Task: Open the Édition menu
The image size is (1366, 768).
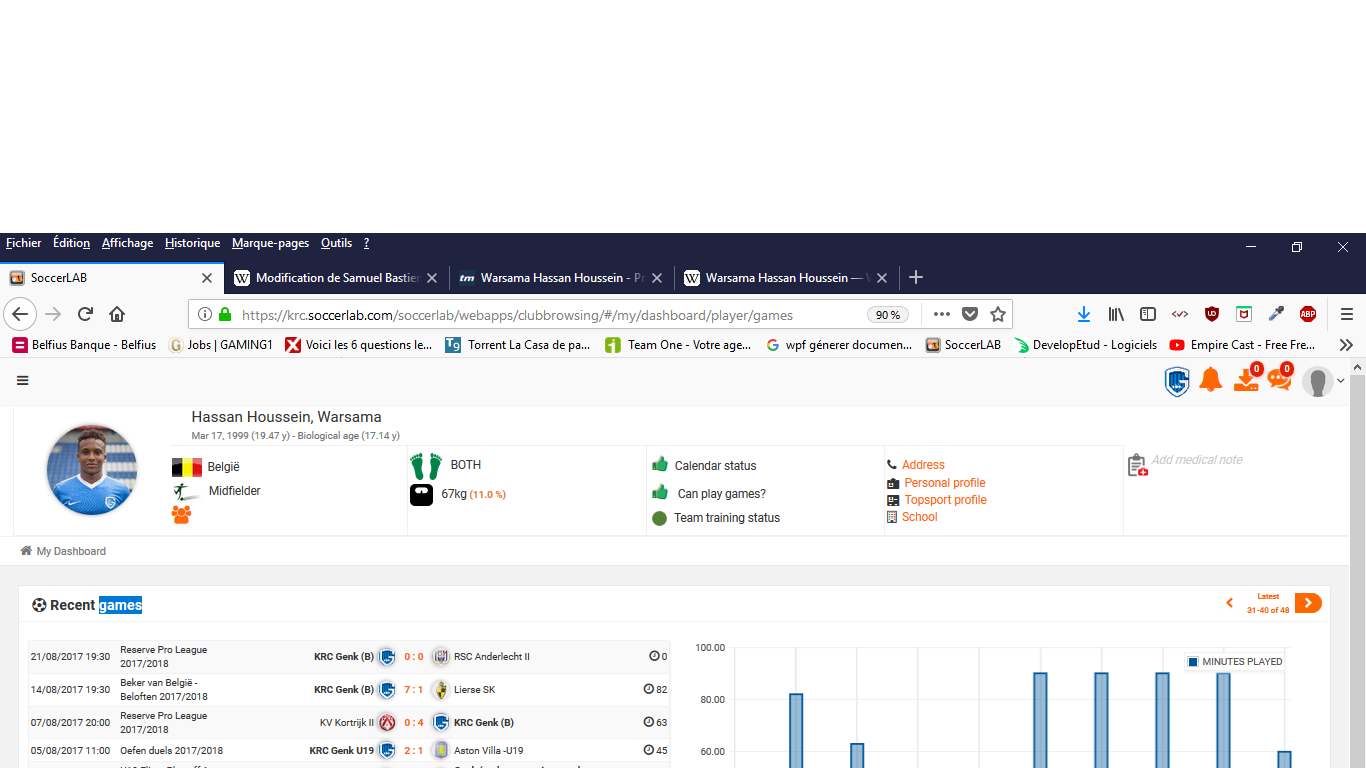Action: pos(71,243)
